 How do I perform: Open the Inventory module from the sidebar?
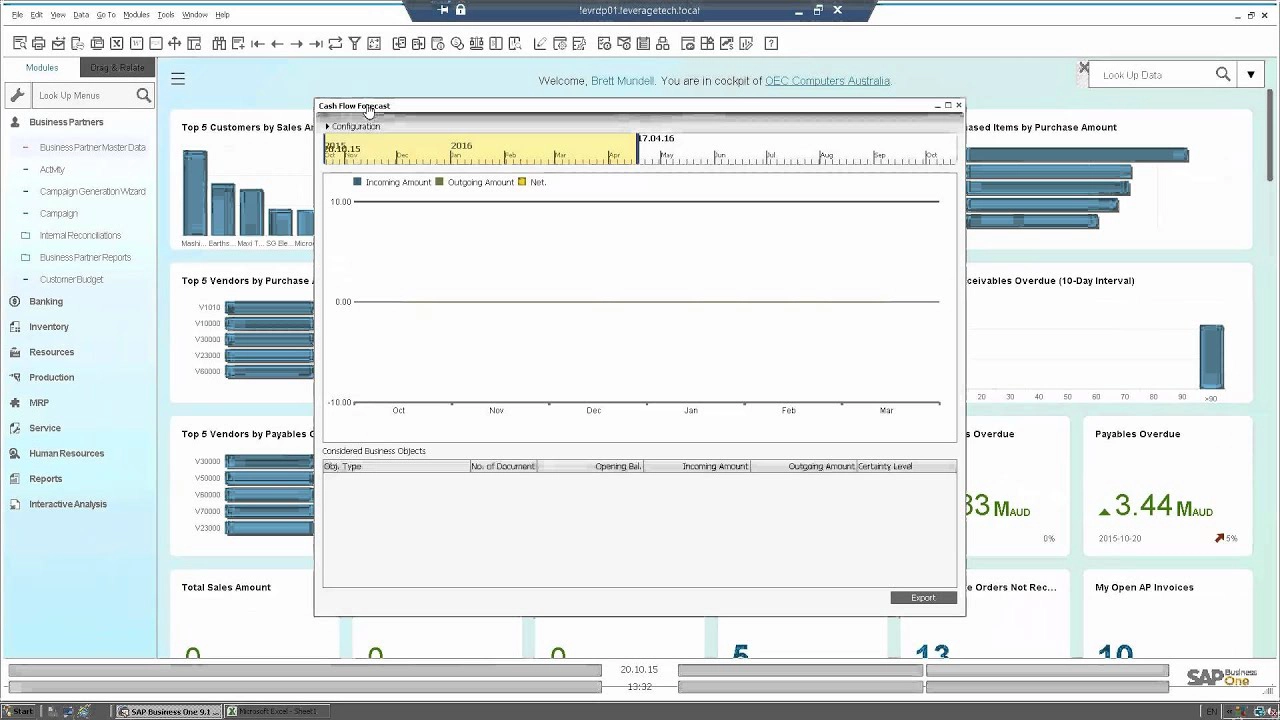[15, 326]
